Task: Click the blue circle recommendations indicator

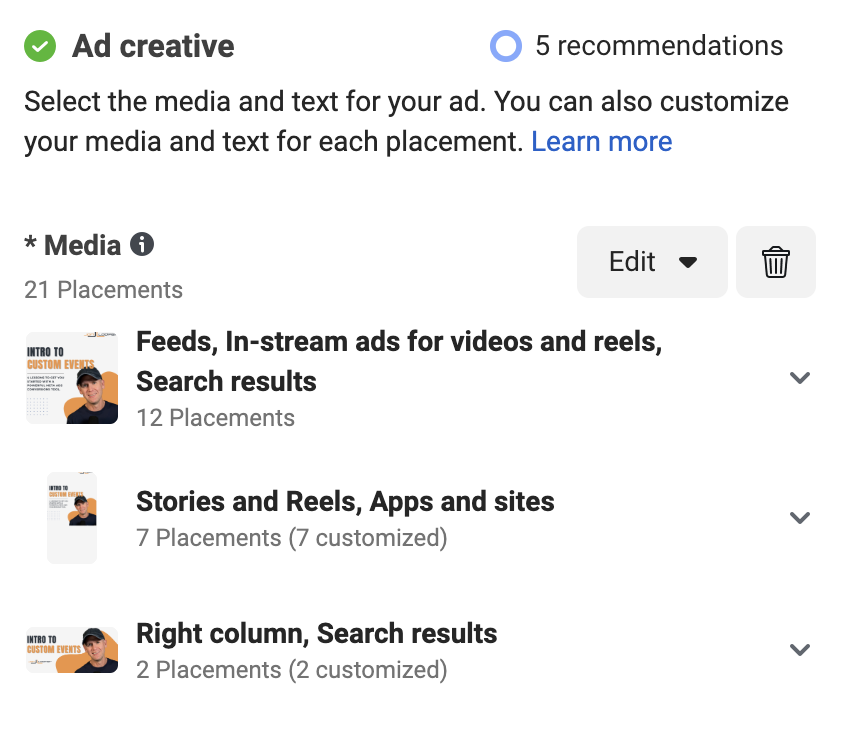Action: pyautogui.click(x=506, y=45)
